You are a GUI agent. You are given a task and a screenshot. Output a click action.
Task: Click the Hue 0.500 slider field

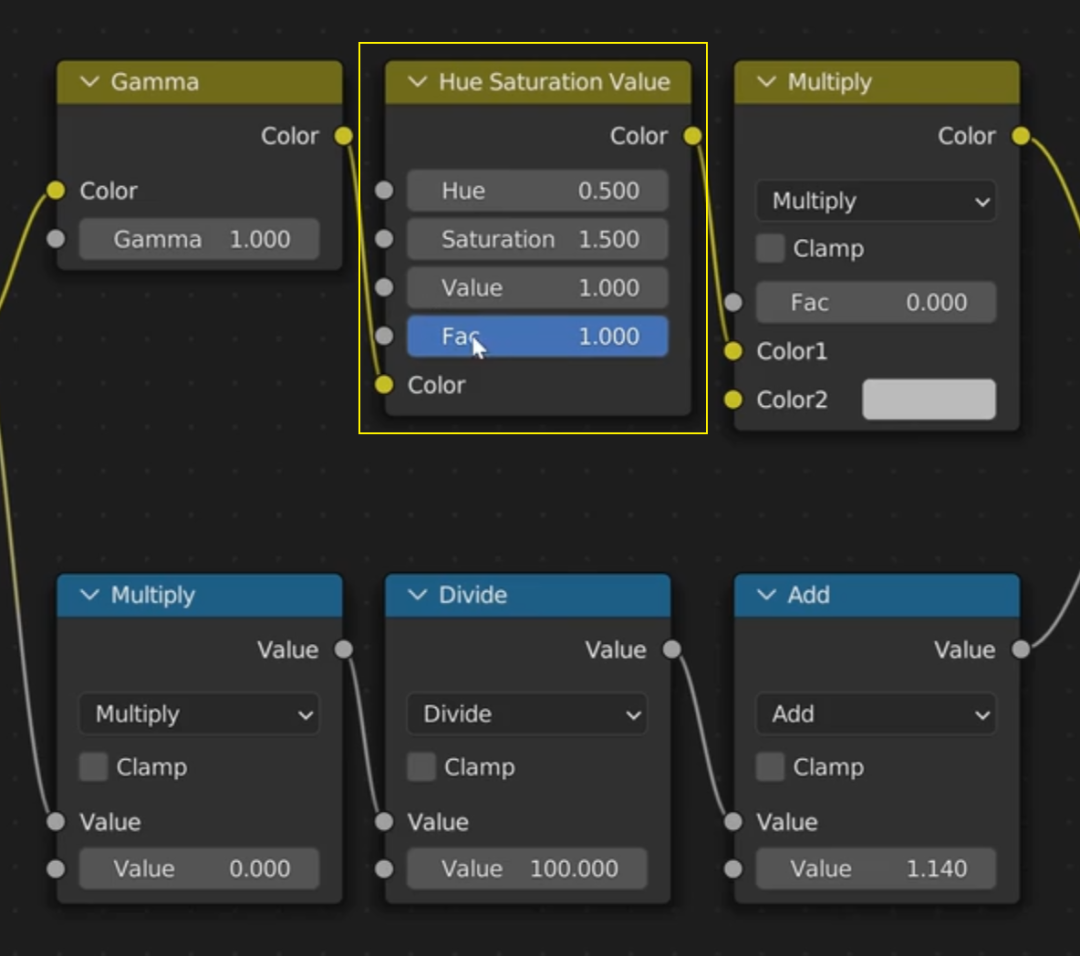pos(537,191)
